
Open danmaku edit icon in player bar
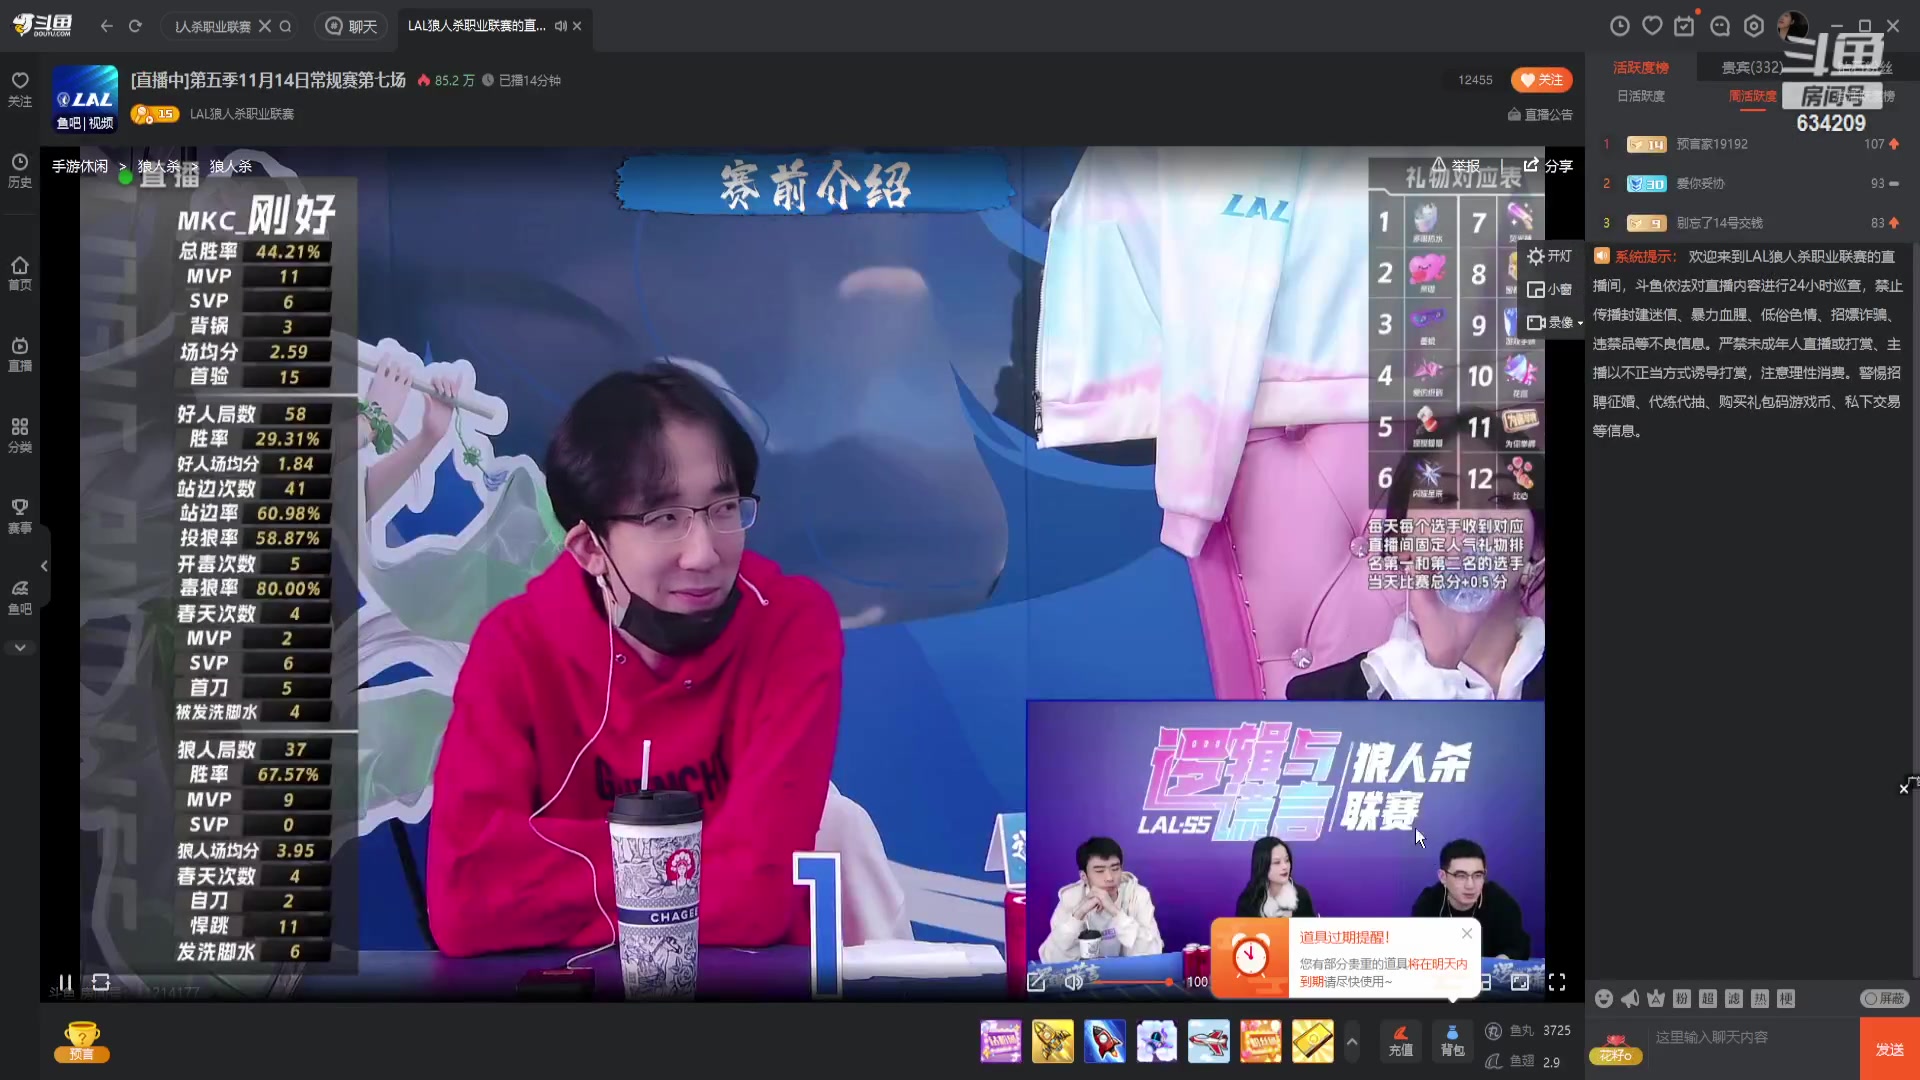(1036, 982)
